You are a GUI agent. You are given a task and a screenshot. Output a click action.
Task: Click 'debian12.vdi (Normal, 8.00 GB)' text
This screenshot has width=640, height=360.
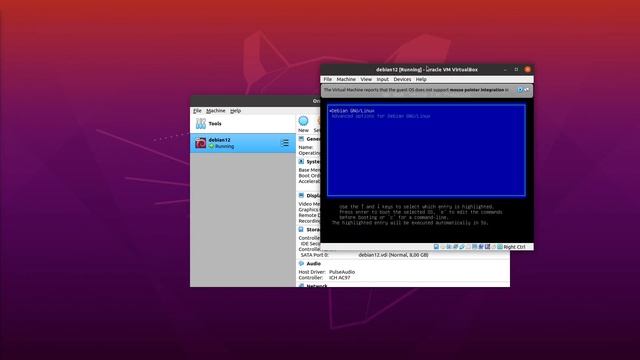393,255
